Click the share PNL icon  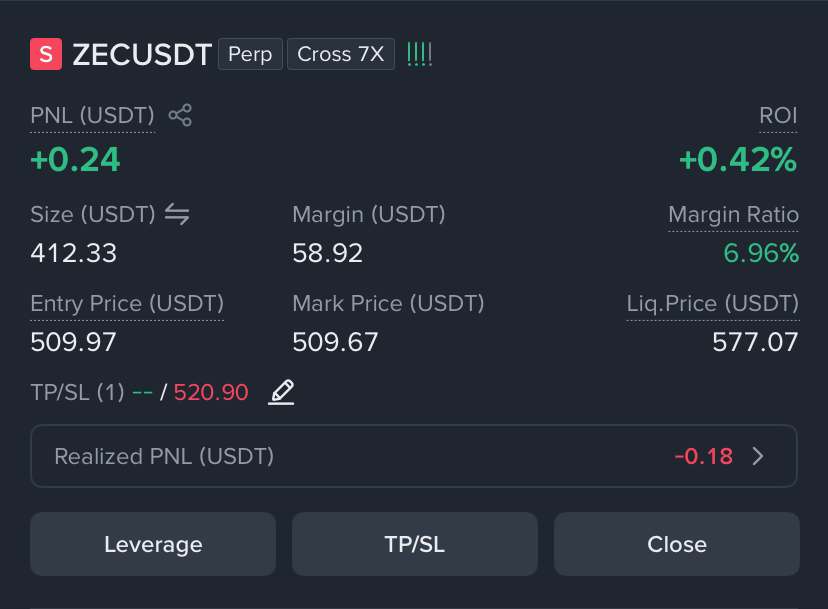(x=180, y=115)
